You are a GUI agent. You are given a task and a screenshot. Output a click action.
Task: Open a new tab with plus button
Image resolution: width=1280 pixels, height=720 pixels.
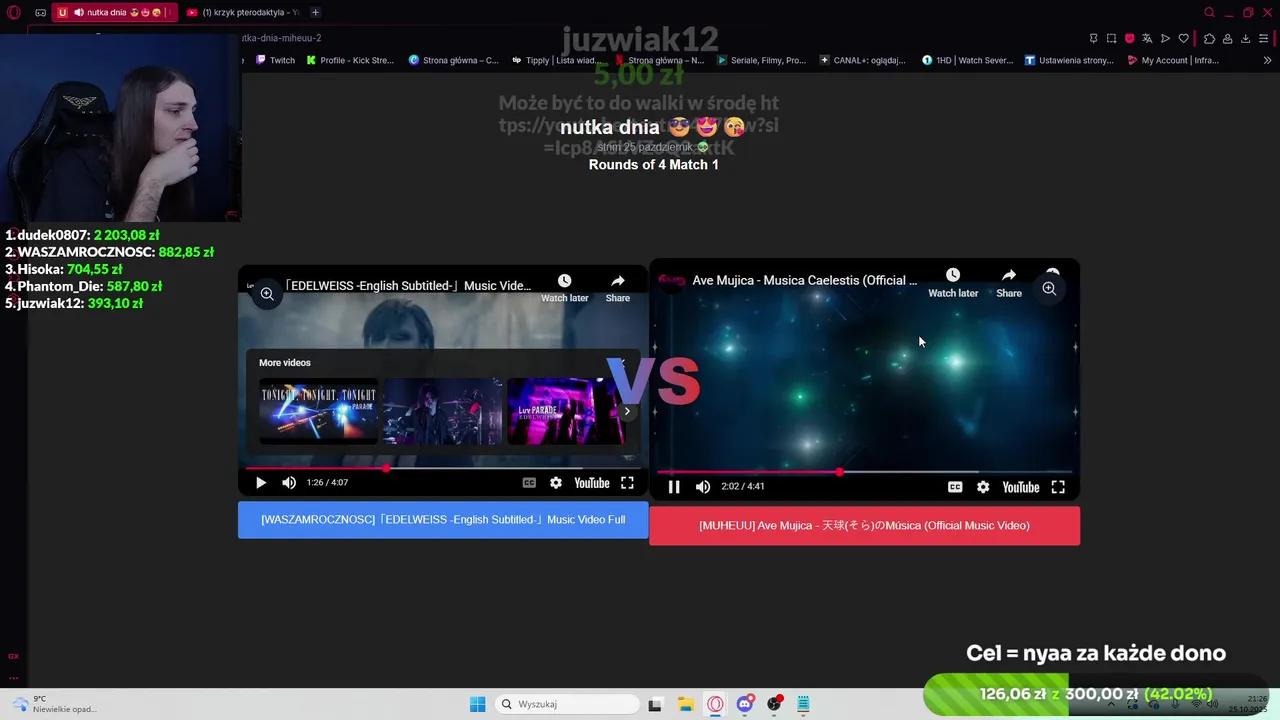tap(315, 12)
